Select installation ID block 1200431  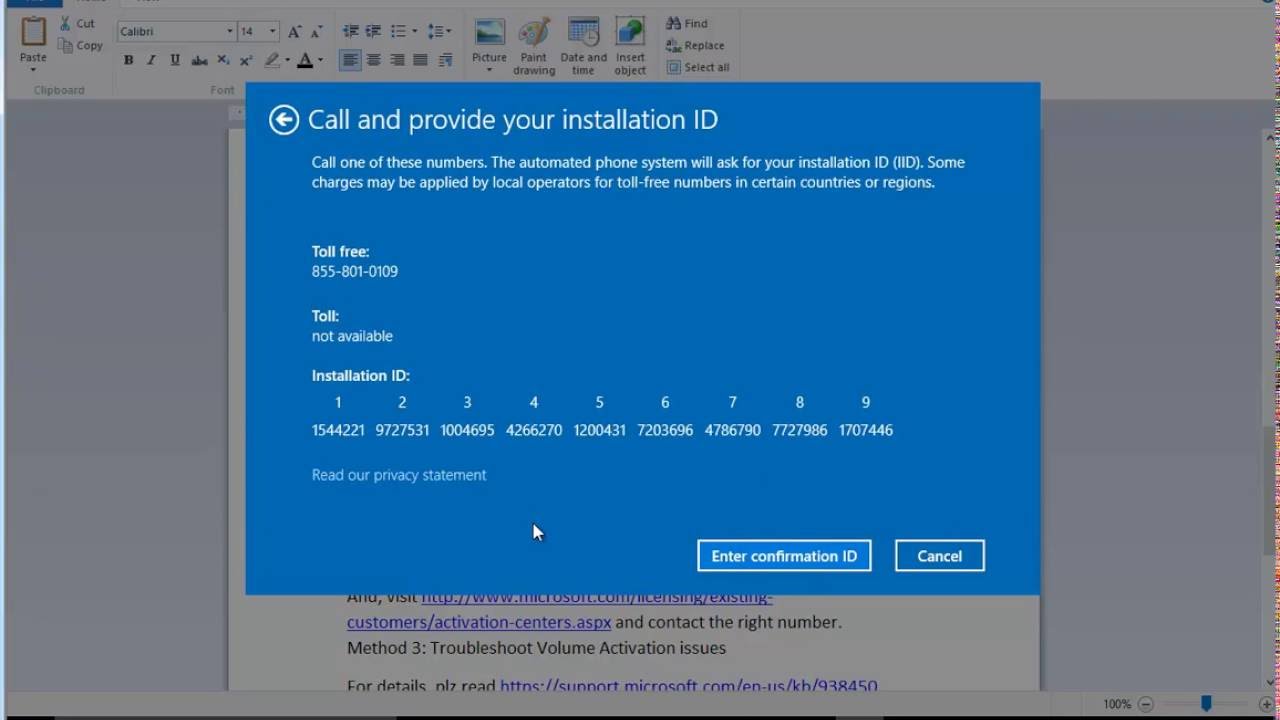tap(600, 430)
